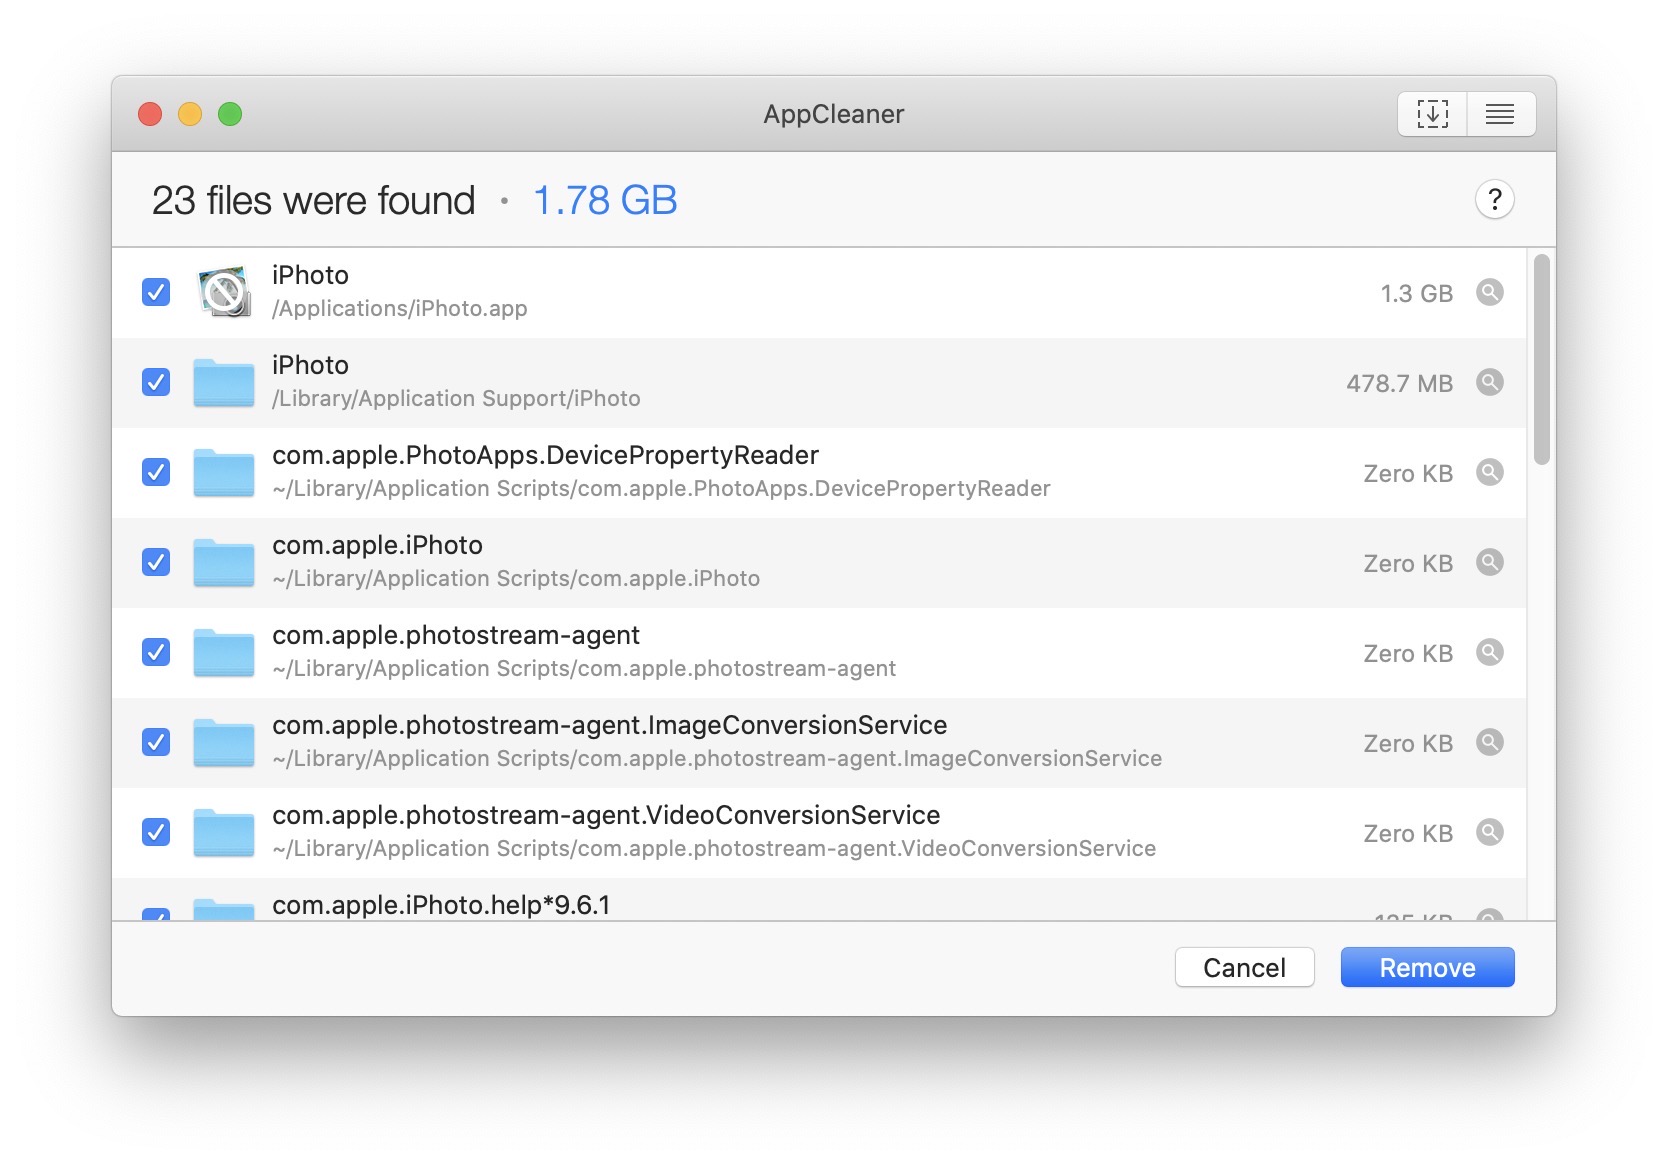Click the /Library/Application Support/iPhoto path
Screen dimensions: 1668x1164
click(456, 398)
